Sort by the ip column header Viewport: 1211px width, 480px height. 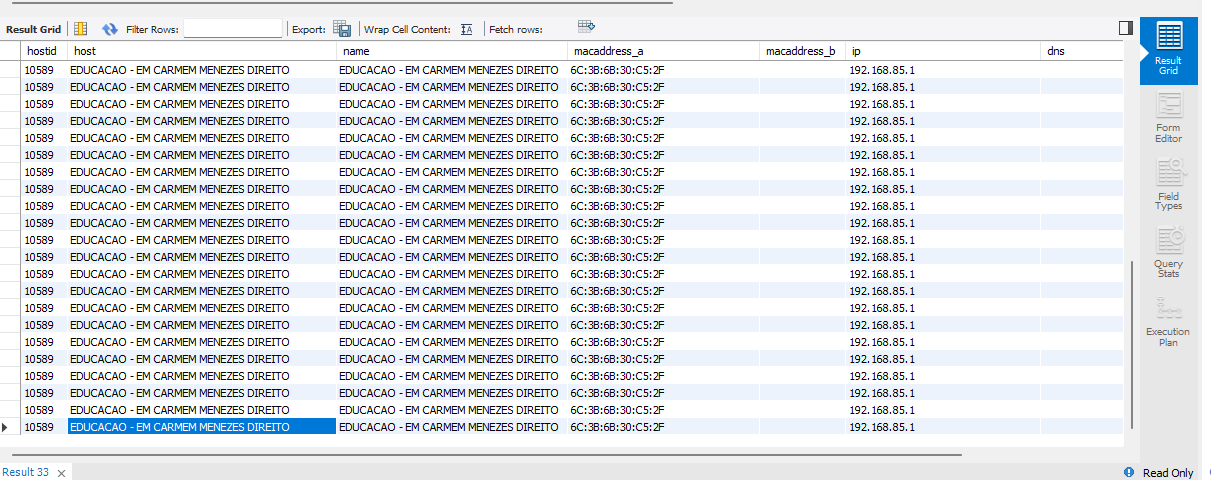(943, 51)
